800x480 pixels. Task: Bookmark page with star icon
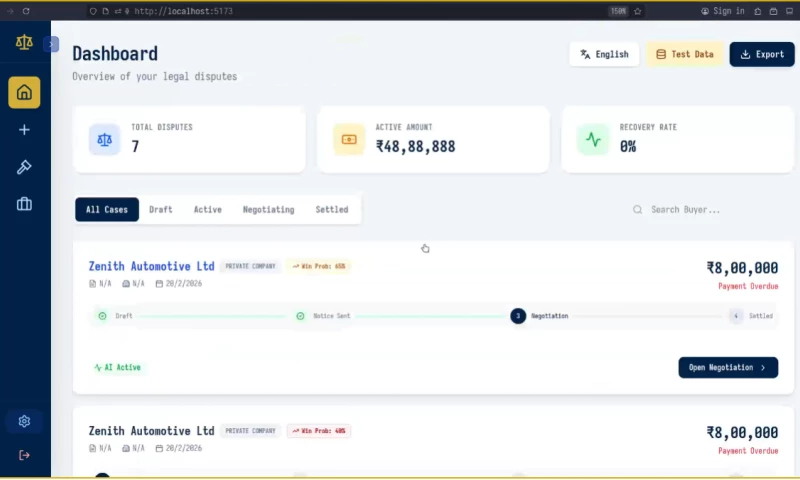point(638,11)
